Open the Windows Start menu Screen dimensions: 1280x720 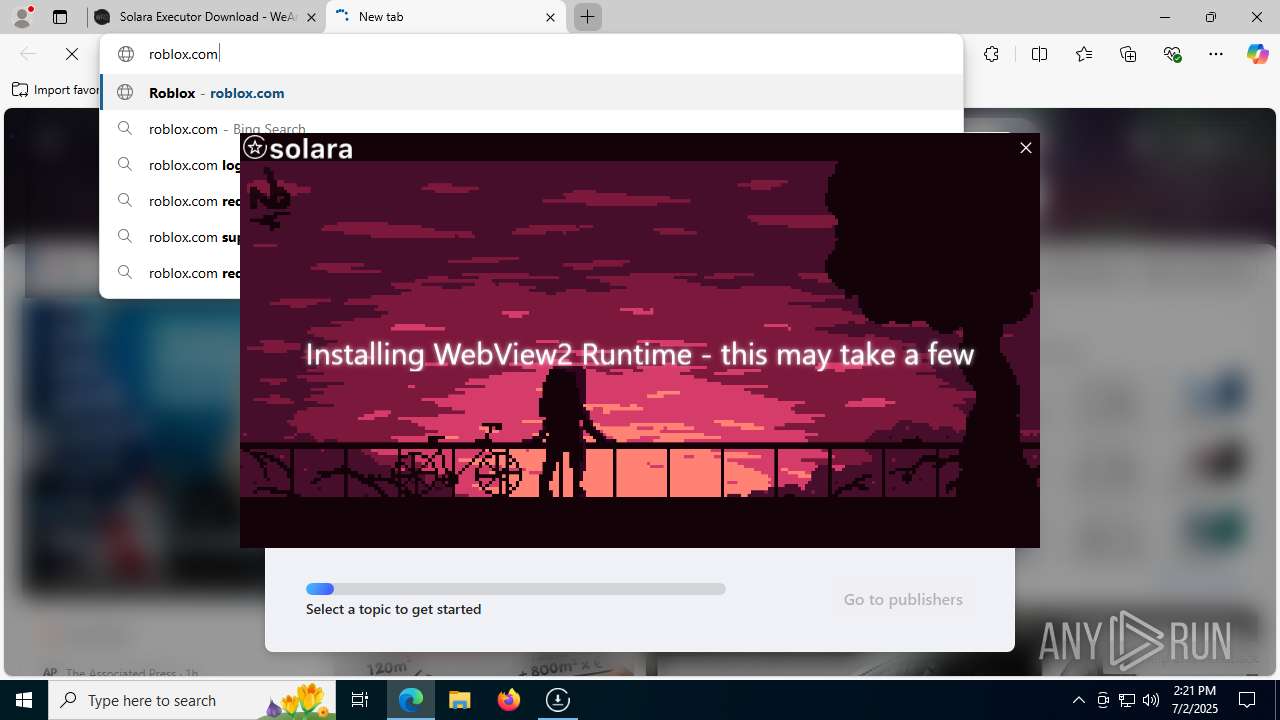pyautogui.click(x=24, y=700)
